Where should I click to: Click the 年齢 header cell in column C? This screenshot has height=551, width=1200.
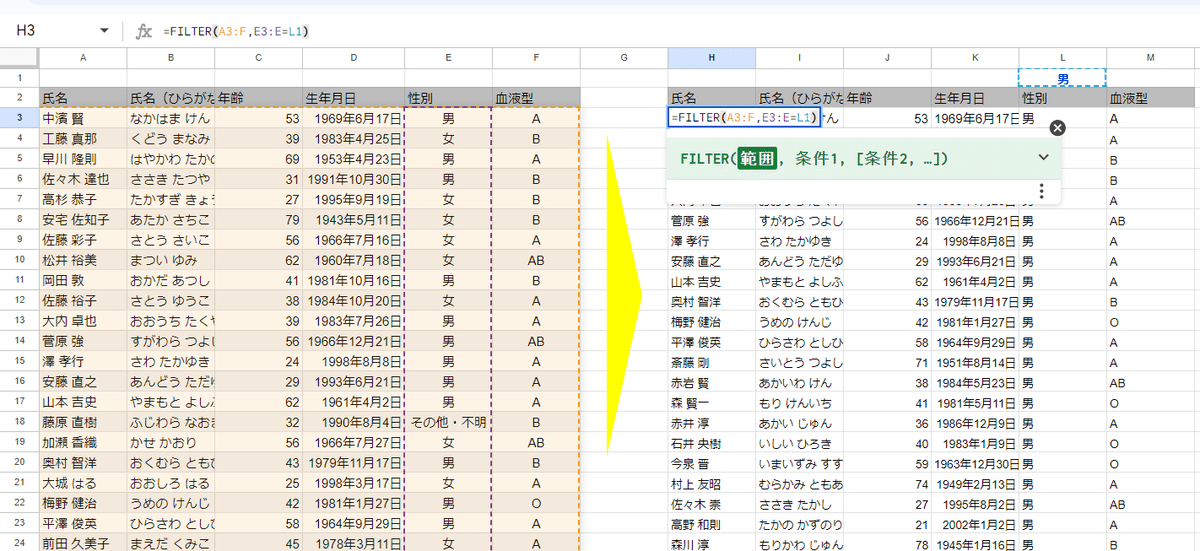[x=259, y=98]
